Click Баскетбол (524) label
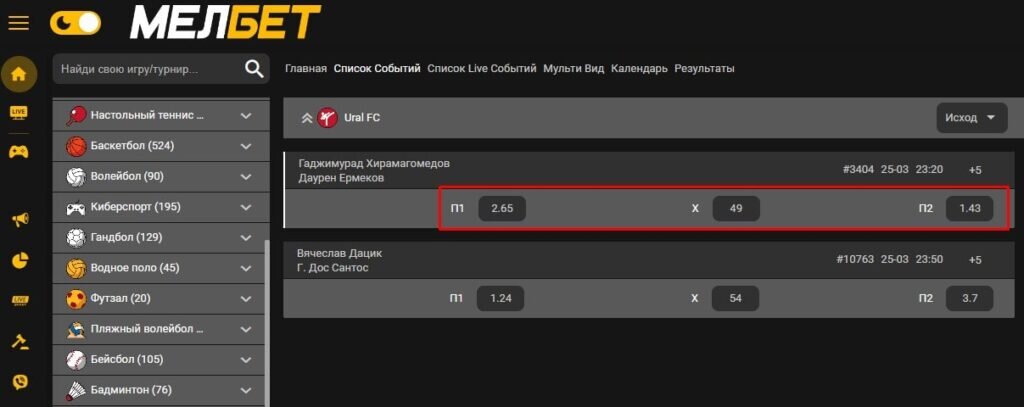Image resolution: width=1024 pixels, height=407 pixels. click(132, 146)
